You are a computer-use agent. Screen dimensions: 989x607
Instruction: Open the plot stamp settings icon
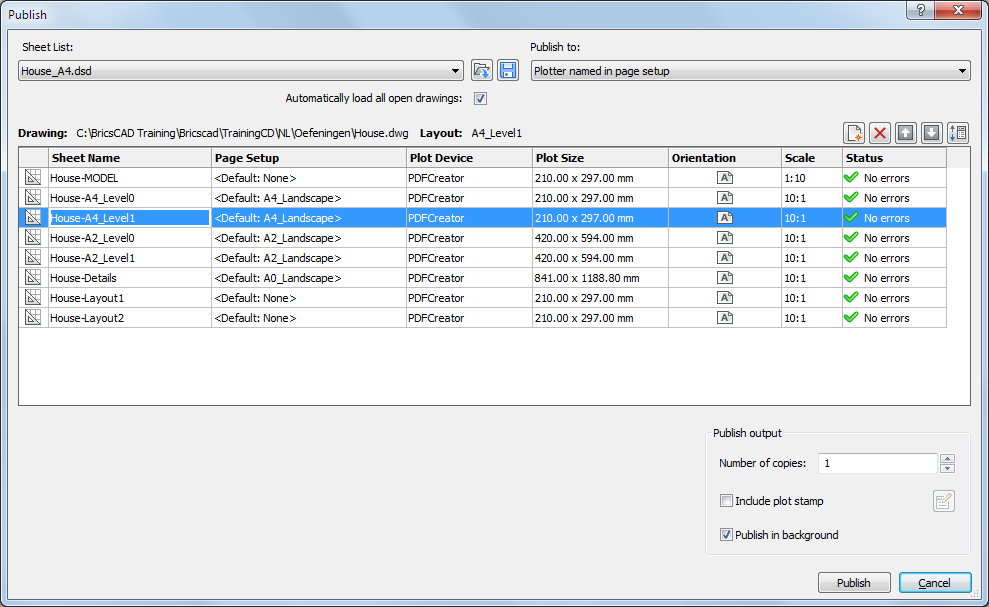click(x=943, y=502)
